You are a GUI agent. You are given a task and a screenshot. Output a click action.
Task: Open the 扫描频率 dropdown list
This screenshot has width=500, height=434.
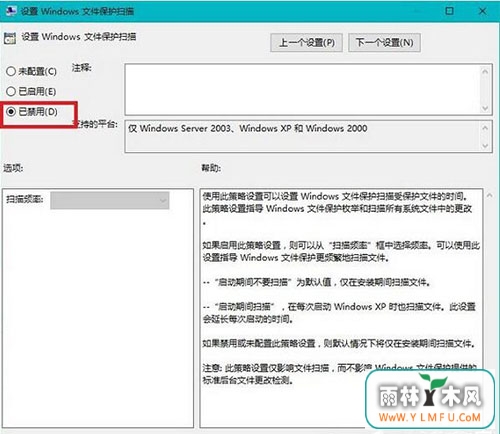[110, 200]
